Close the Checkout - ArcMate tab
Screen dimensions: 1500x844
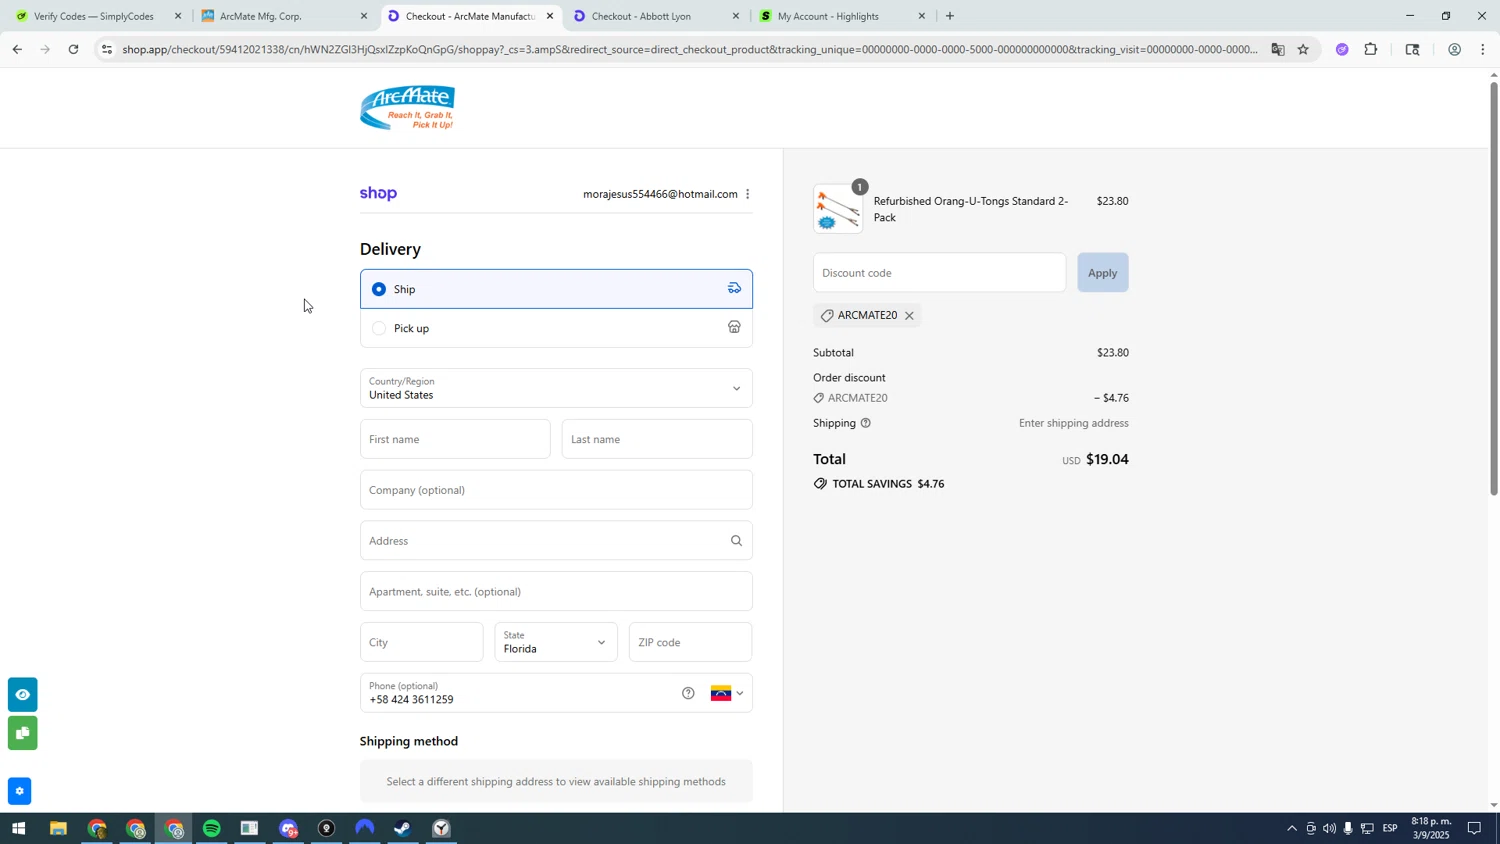pyautogui.click(x=549, y=16)
